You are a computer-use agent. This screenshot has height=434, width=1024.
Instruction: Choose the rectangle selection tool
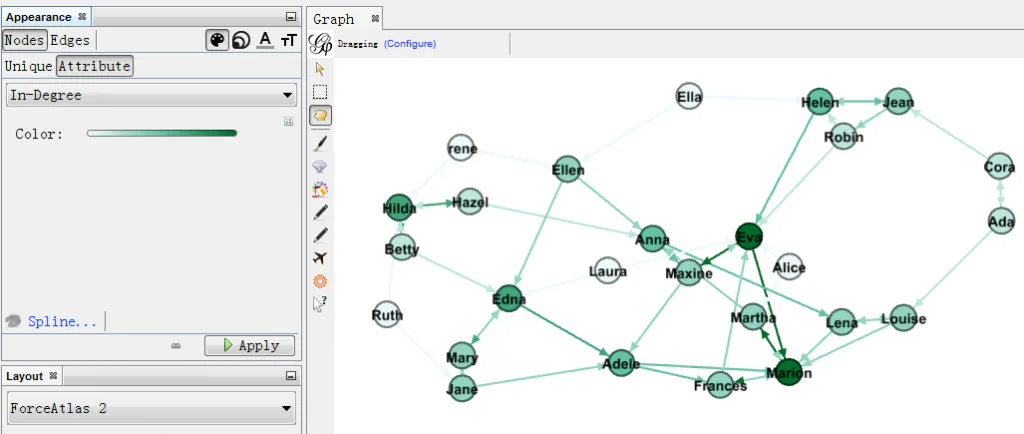tap(320, 92)
